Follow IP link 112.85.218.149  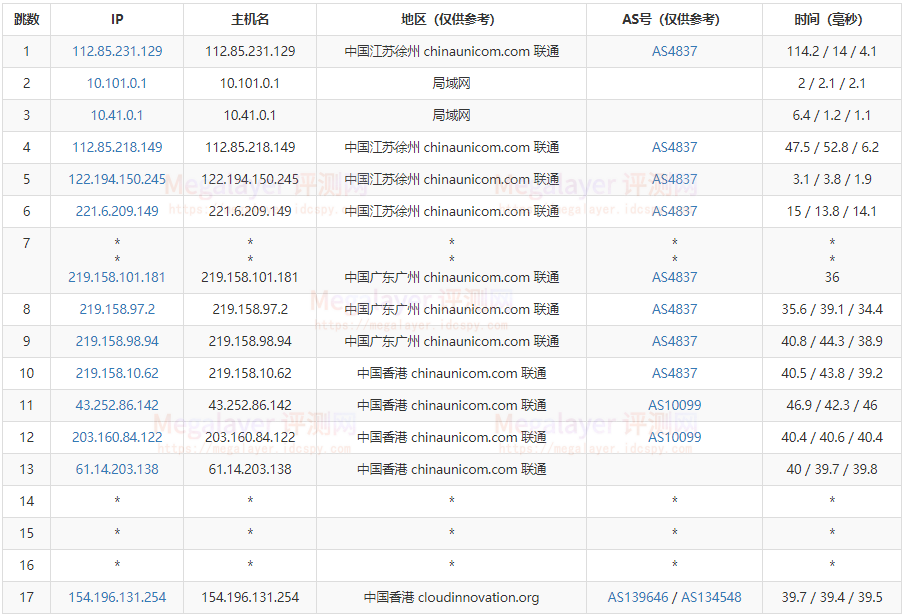point(117,147)
